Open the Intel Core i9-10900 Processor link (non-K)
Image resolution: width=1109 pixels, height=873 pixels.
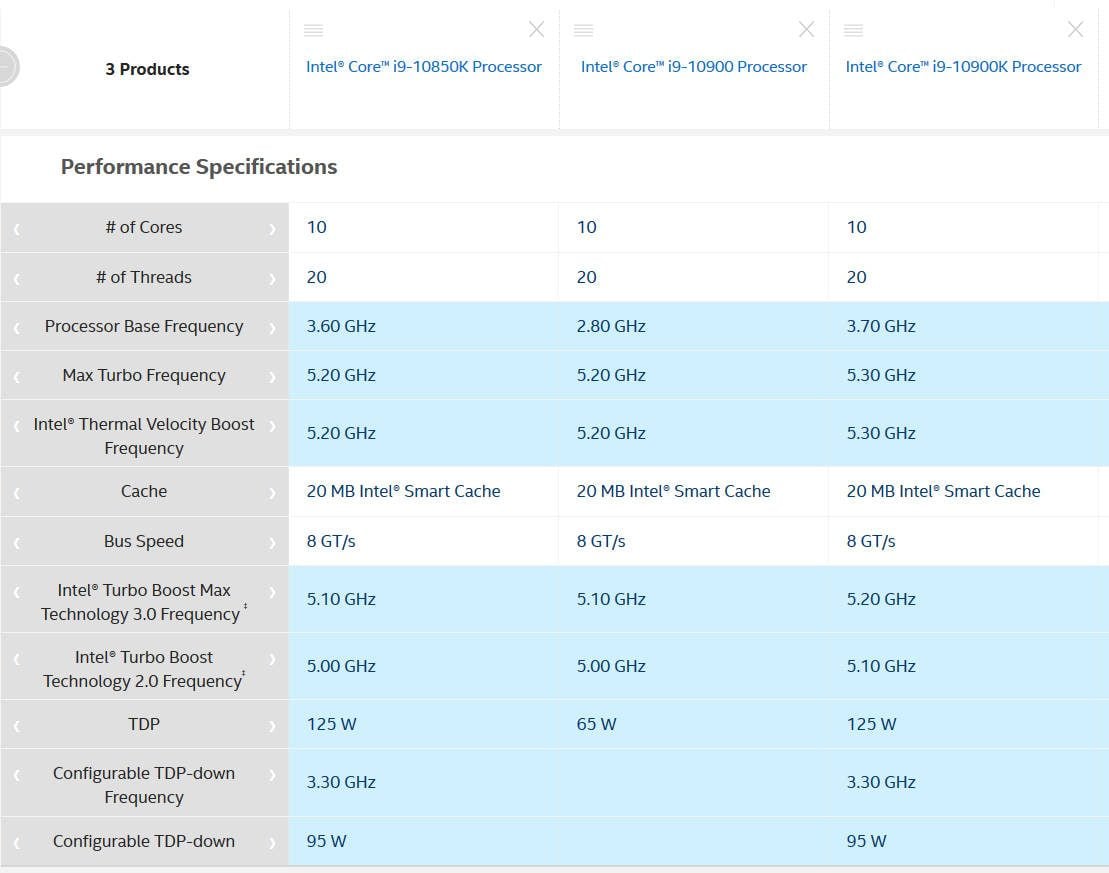point(694,67)
